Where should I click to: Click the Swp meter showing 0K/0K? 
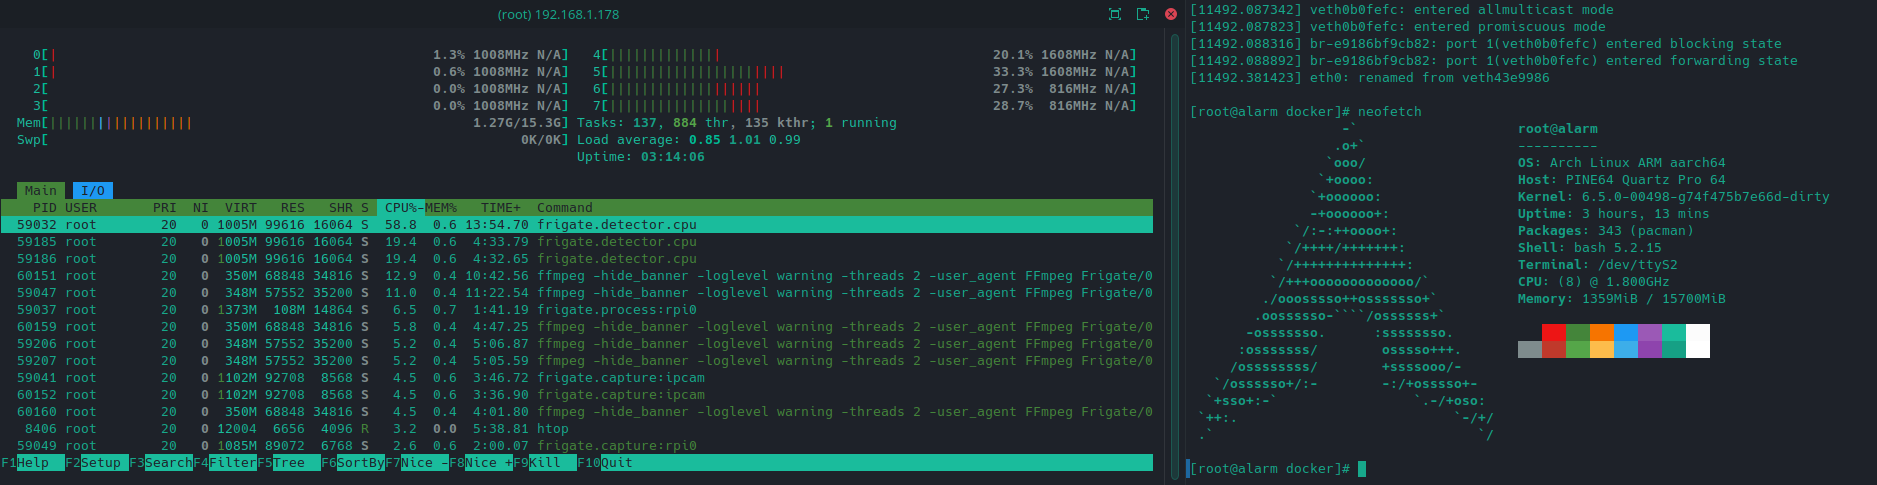(293, 139)
